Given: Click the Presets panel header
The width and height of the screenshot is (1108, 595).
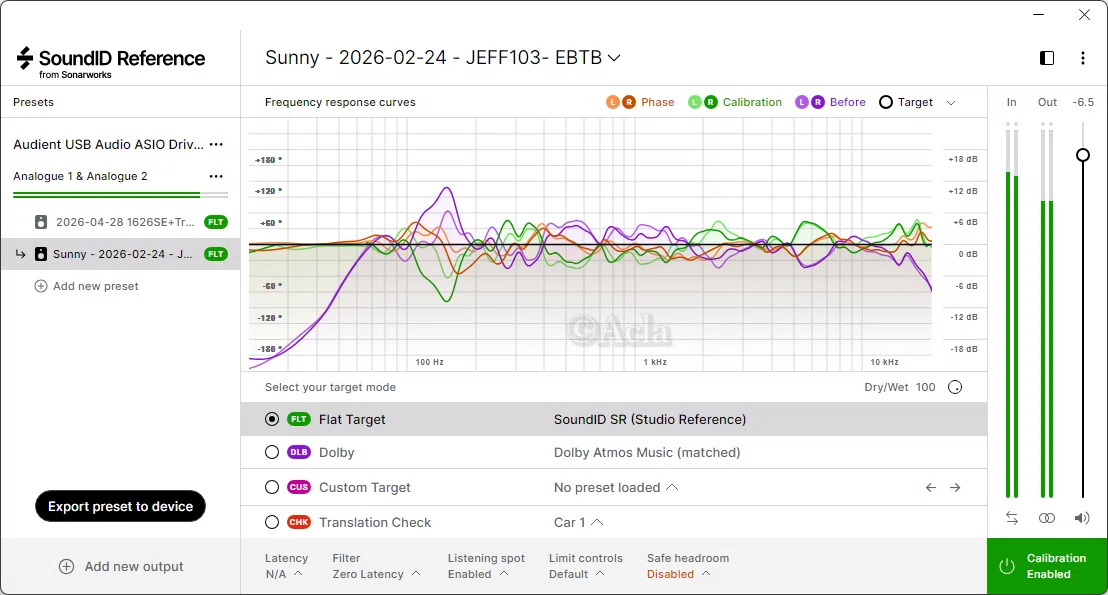Looking at the screenshot, I should click(x=33, y=102).
